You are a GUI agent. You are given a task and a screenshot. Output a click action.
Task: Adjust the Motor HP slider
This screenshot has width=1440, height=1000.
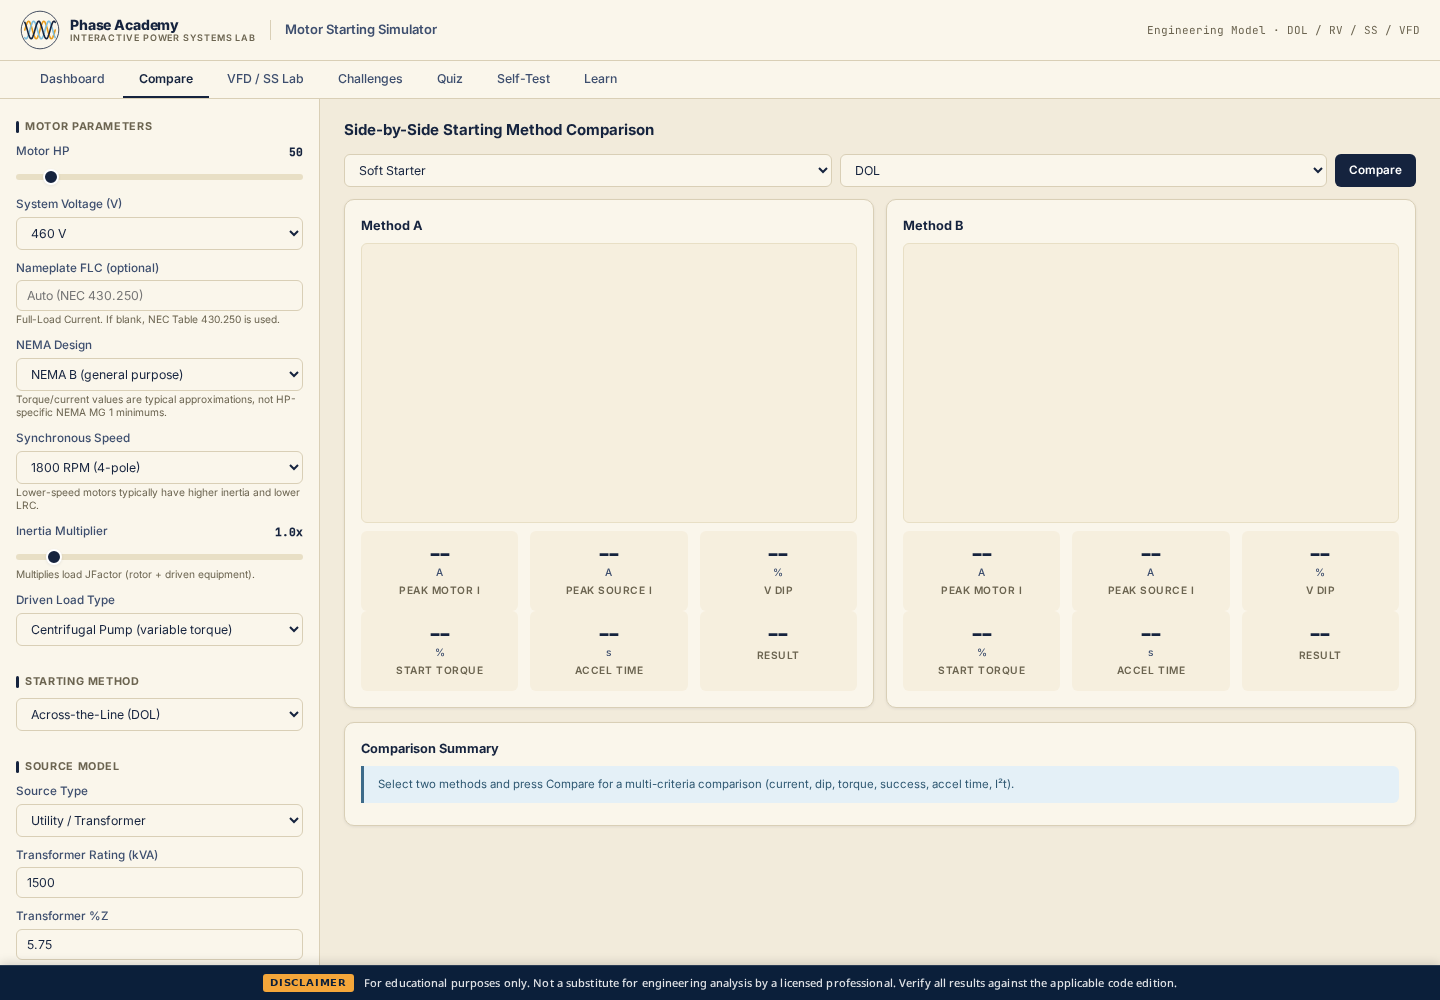[x=159, y=177]
